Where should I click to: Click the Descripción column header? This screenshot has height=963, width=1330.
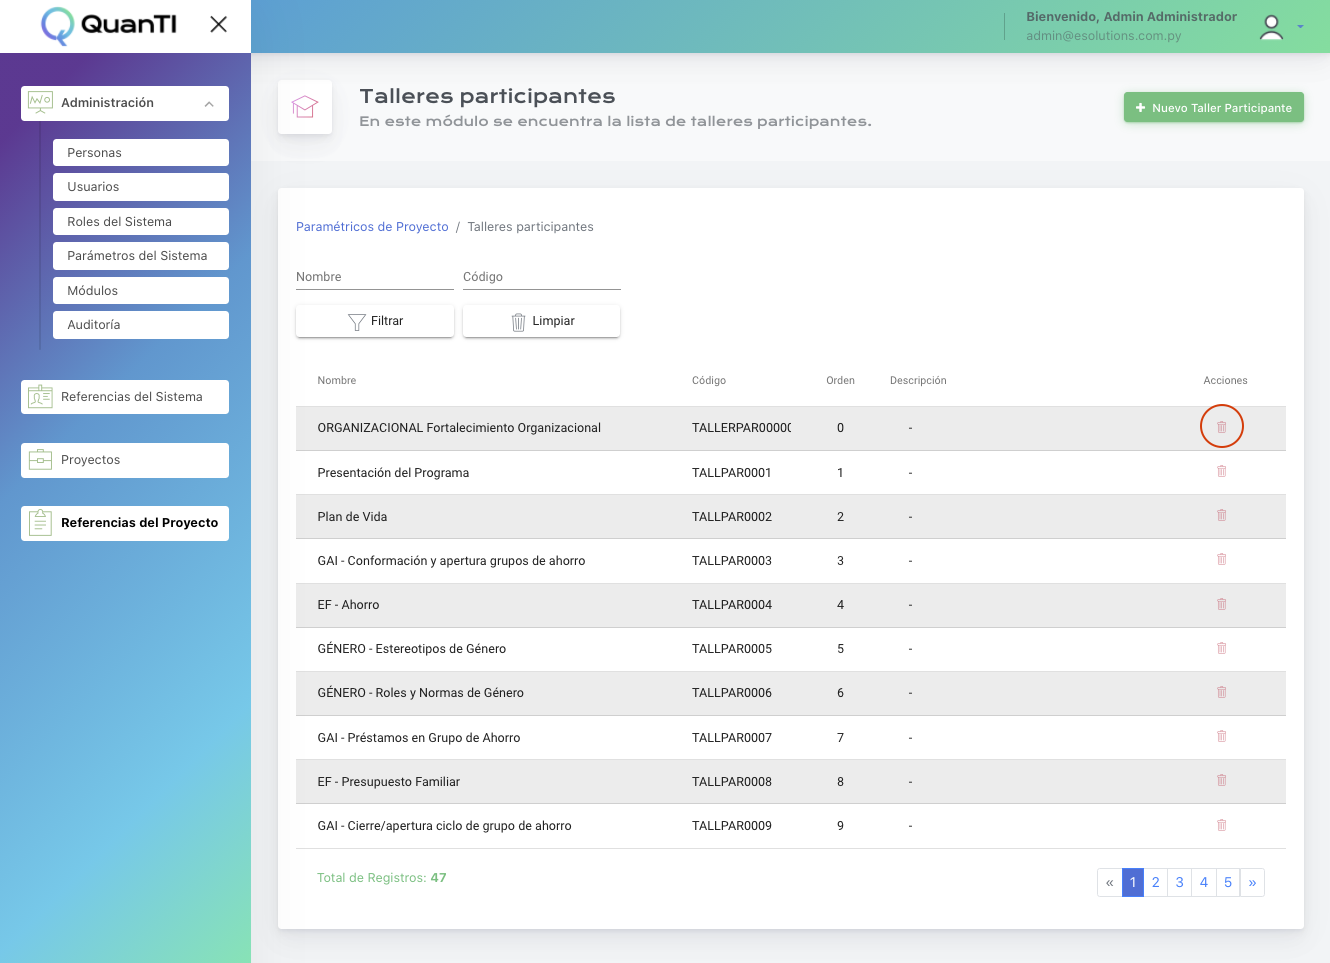pos(918,381)
